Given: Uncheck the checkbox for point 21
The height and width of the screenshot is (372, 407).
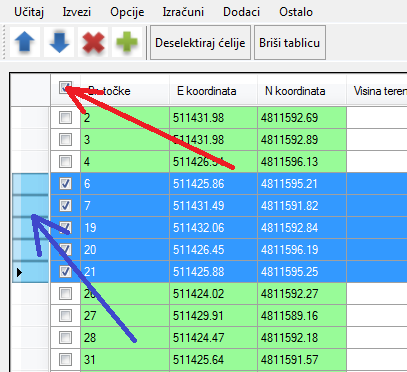Looking at the screenshot, I should 65,272.
